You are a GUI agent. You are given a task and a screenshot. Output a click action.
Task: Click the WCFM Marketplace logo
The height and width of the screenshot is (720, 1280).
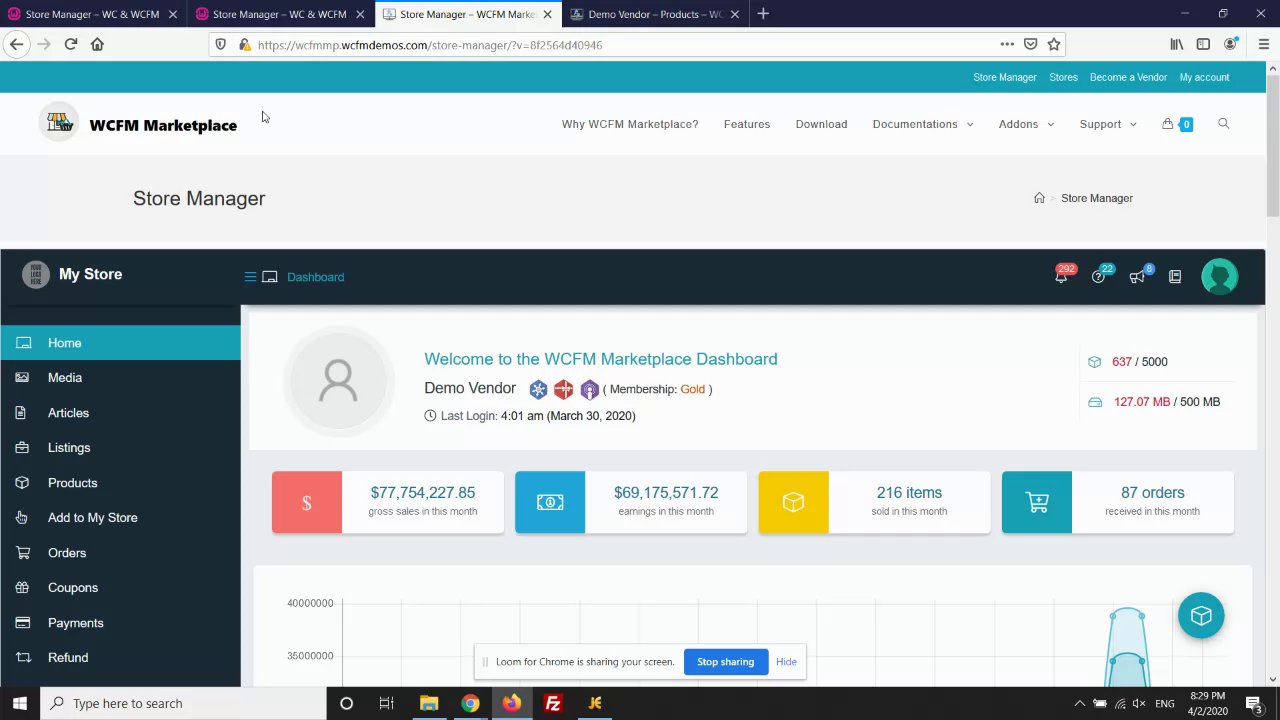click(138, 124)
